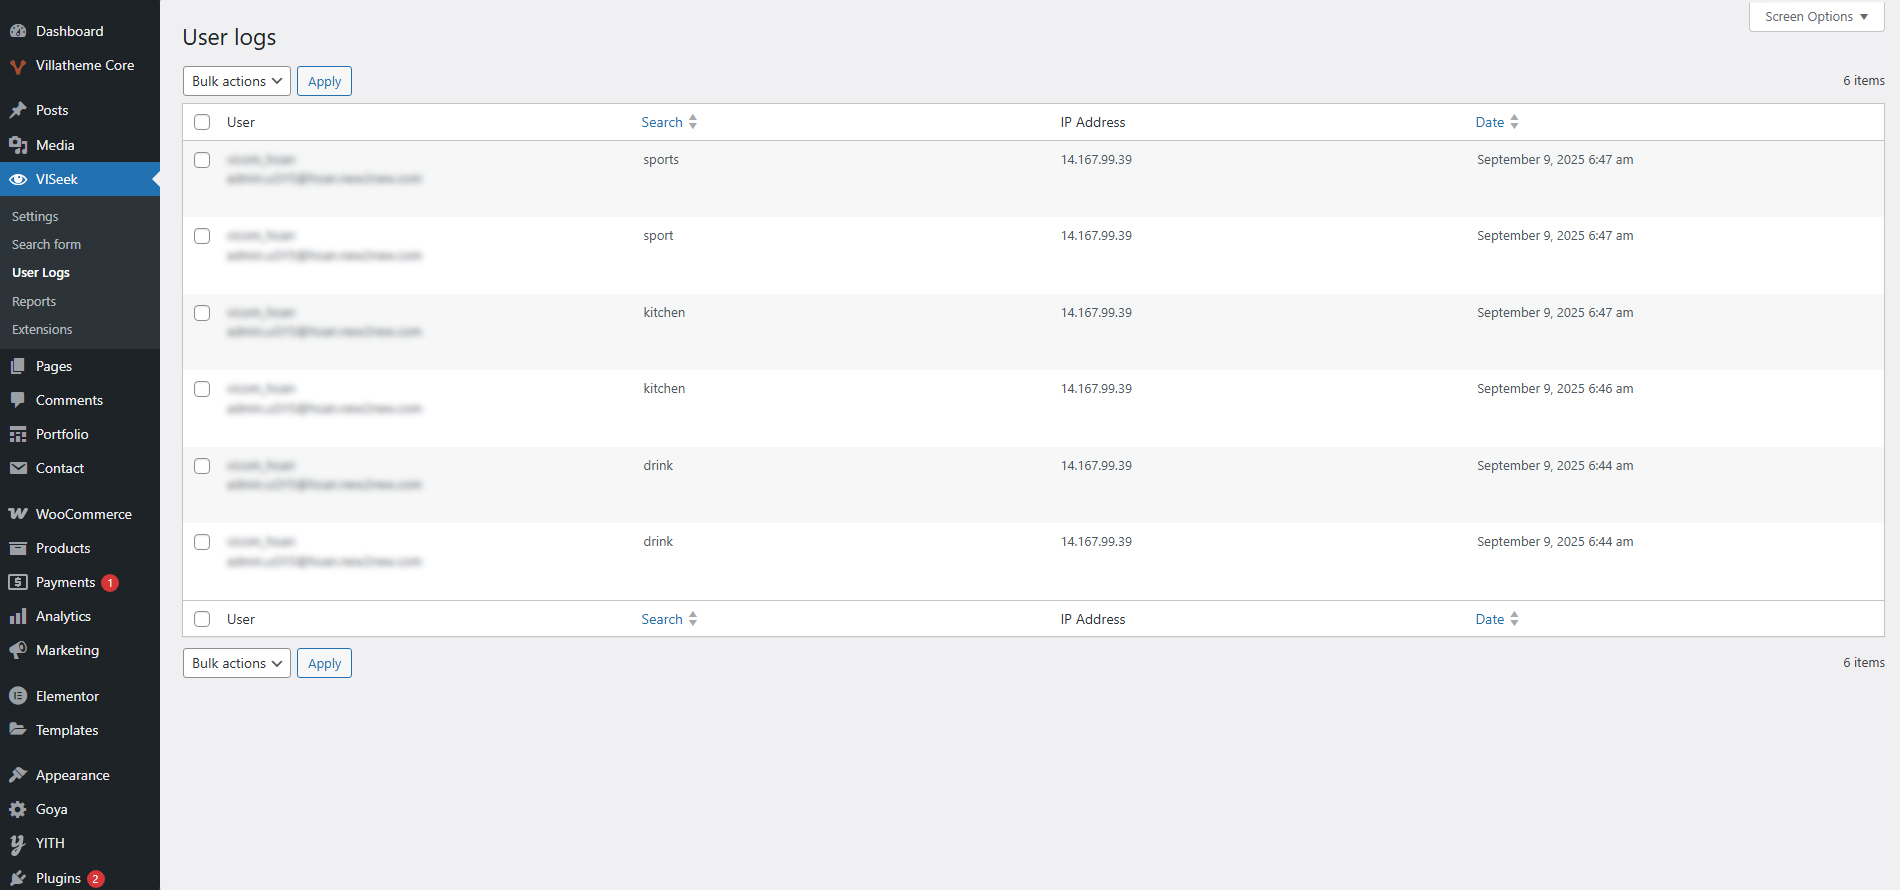
Task: Go to VISeek Settings submenu
Action: [35, 216]
